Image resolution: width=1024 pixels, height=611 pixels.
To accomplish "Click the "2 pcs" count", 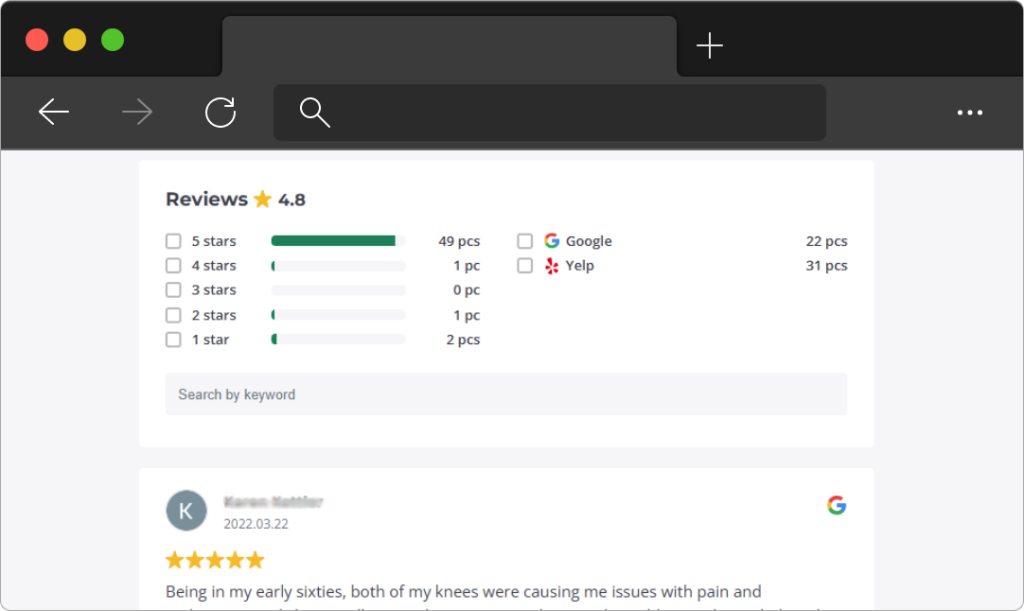I will [463, 339].
